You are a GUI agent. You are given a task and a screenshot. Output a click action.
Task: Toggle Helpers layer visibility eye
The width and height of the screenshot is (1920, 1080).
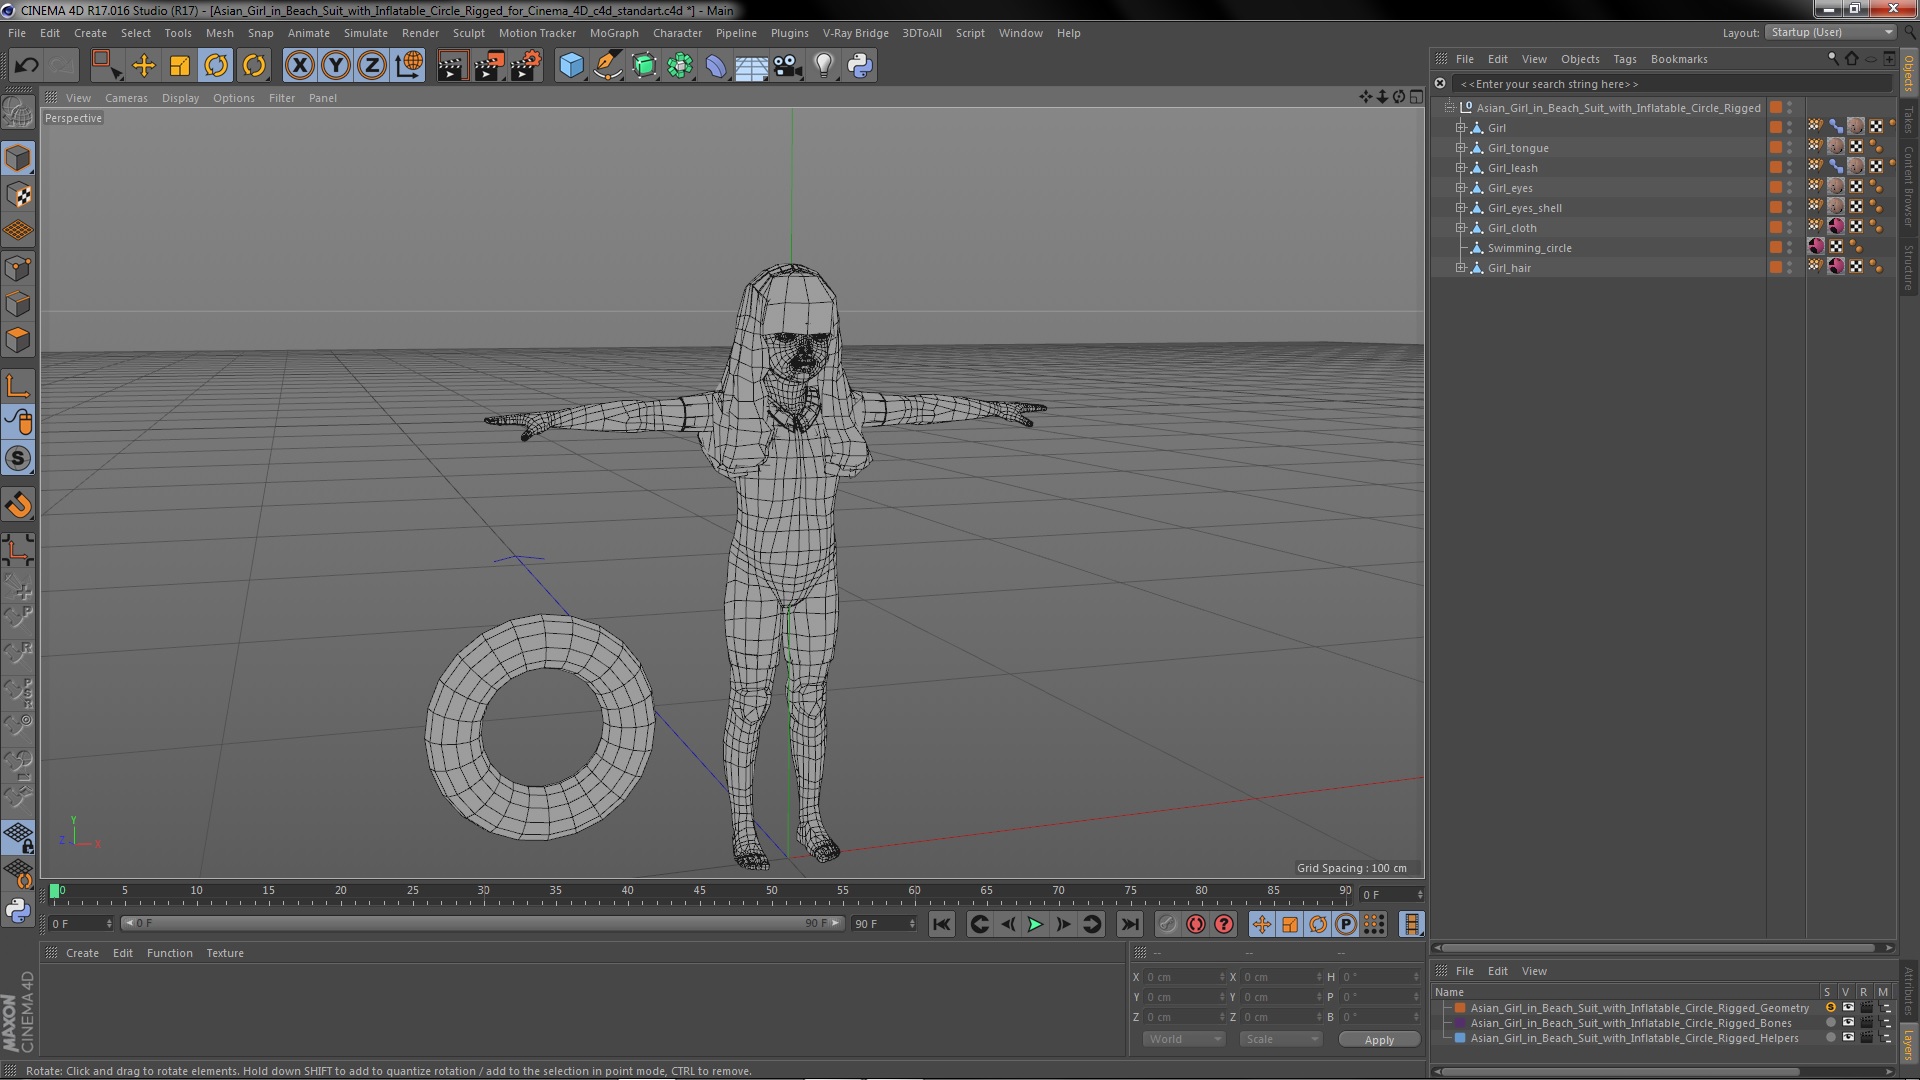pyautogui.click(x=1848, y=1038)
